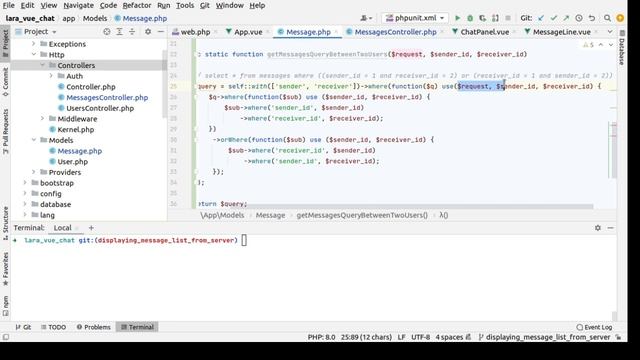Viewport: 640px width, 360px height.
Task: Start debugging with the green bug icon
Action: [x=470, y=18]
